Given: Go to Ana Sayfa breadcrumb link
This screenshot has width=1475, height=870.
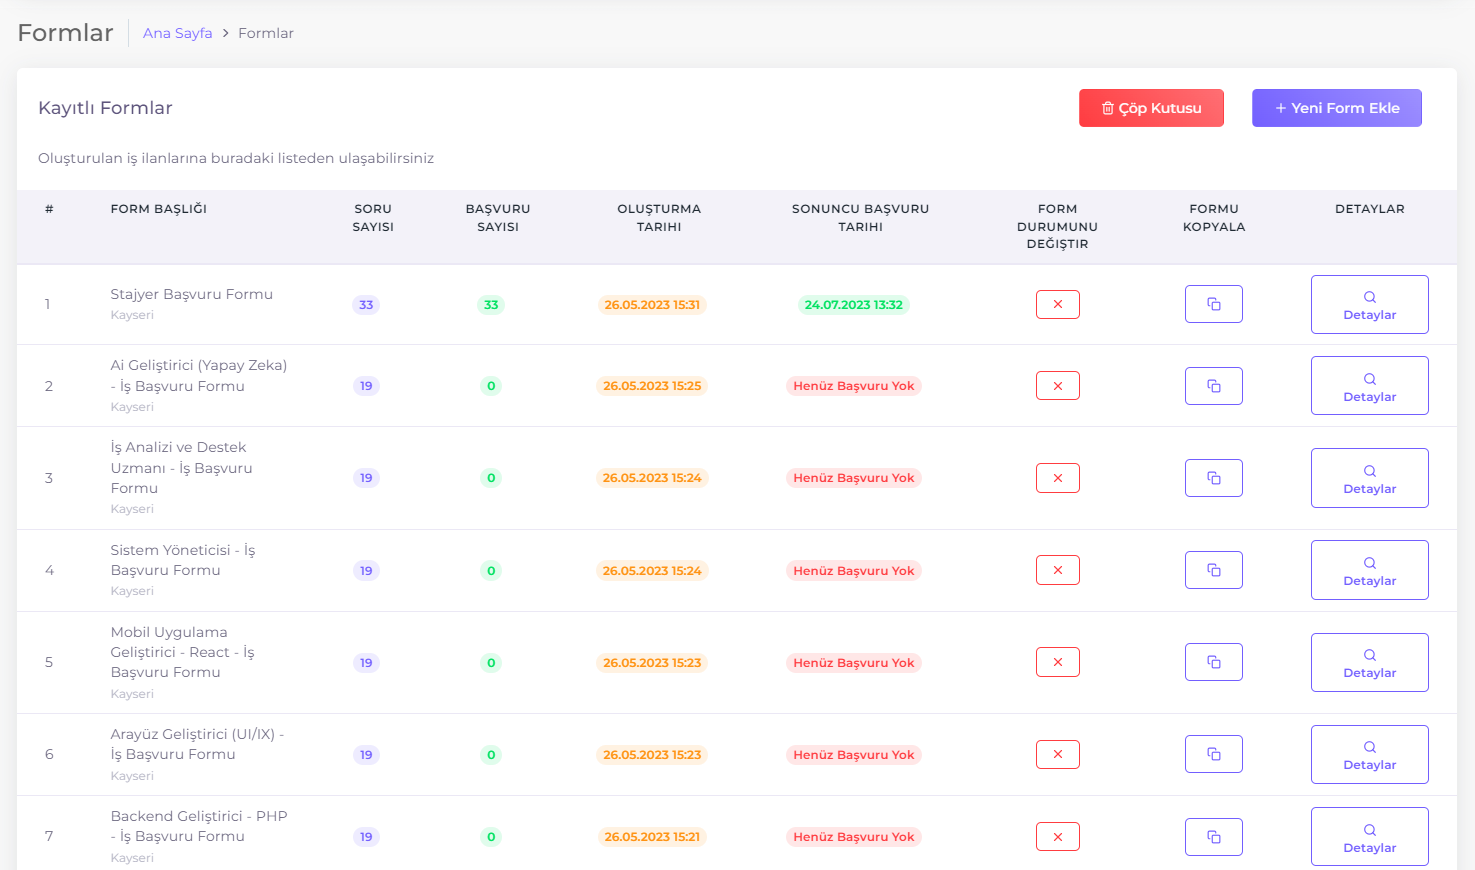Looking at the screenshot, I should pos(177,33).
